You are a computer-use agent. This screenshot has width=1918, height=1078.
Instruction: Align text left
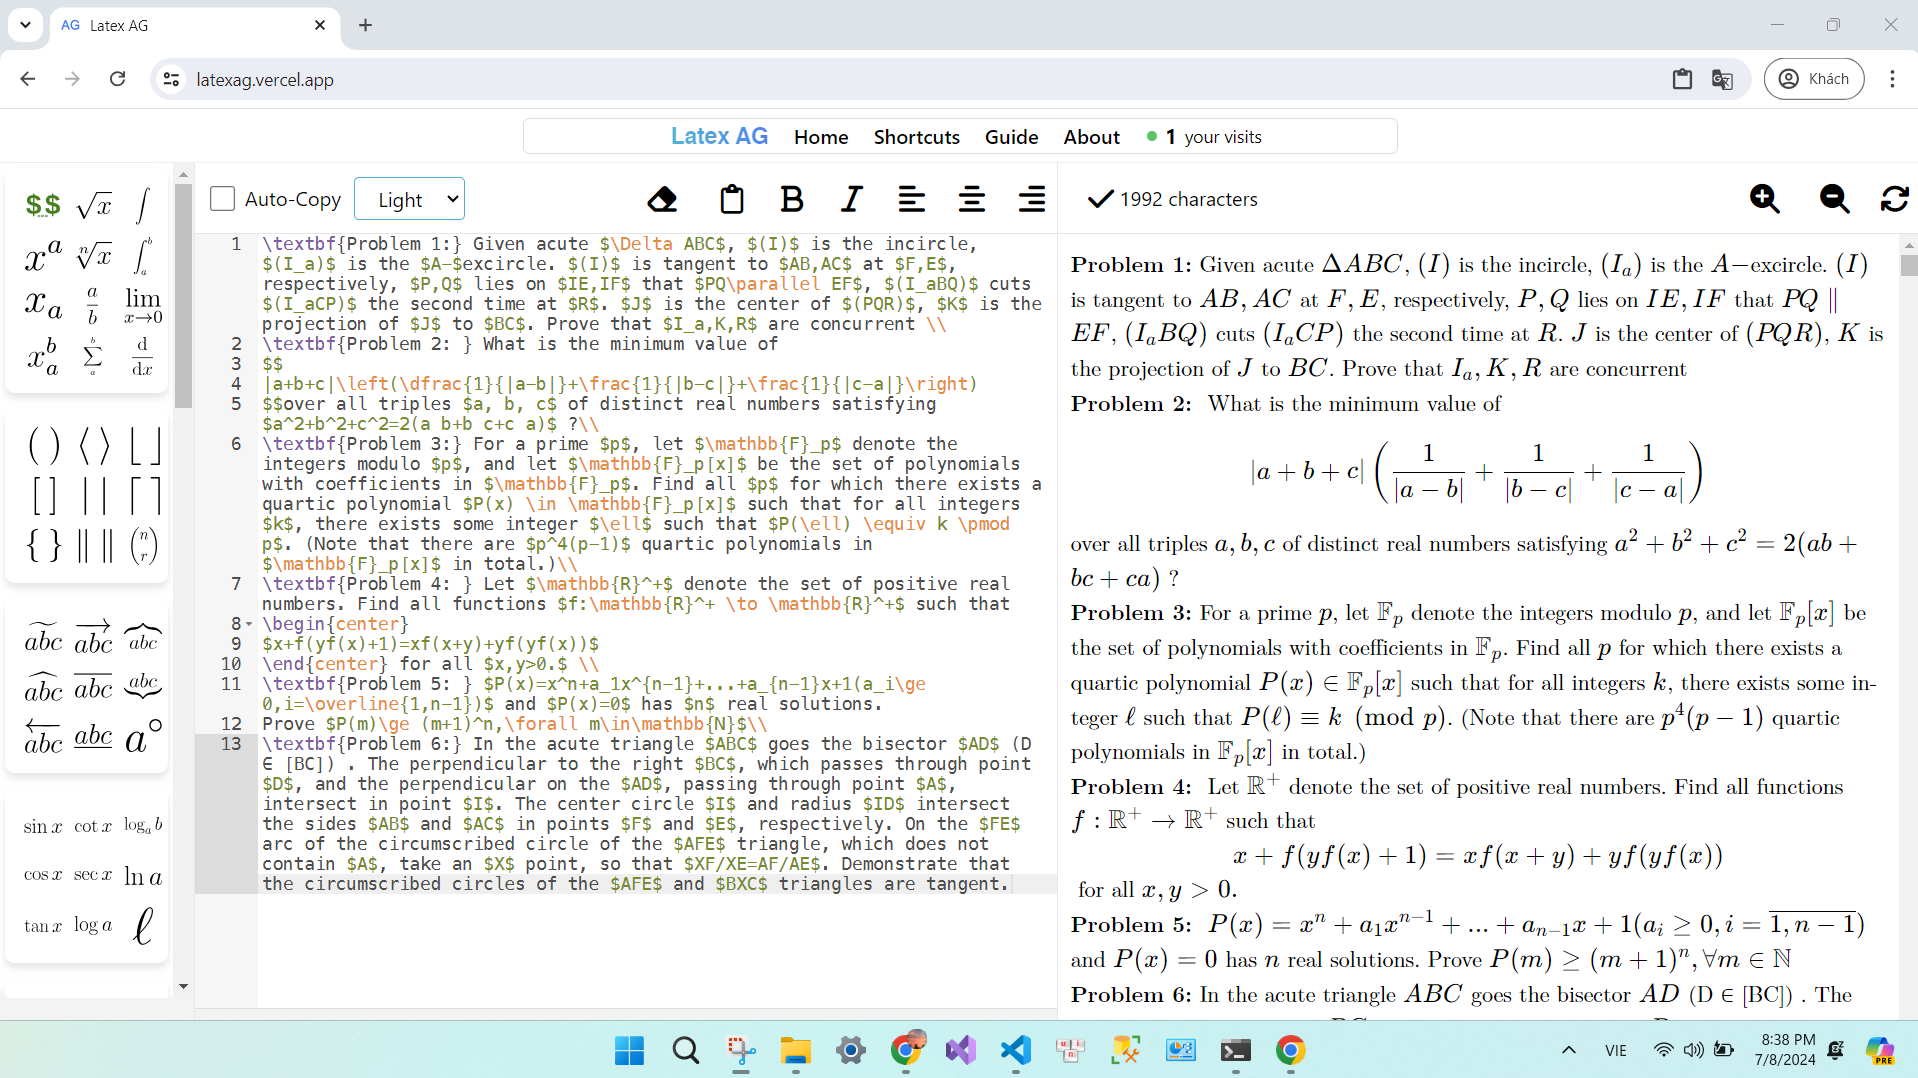(x=911, y=199)
